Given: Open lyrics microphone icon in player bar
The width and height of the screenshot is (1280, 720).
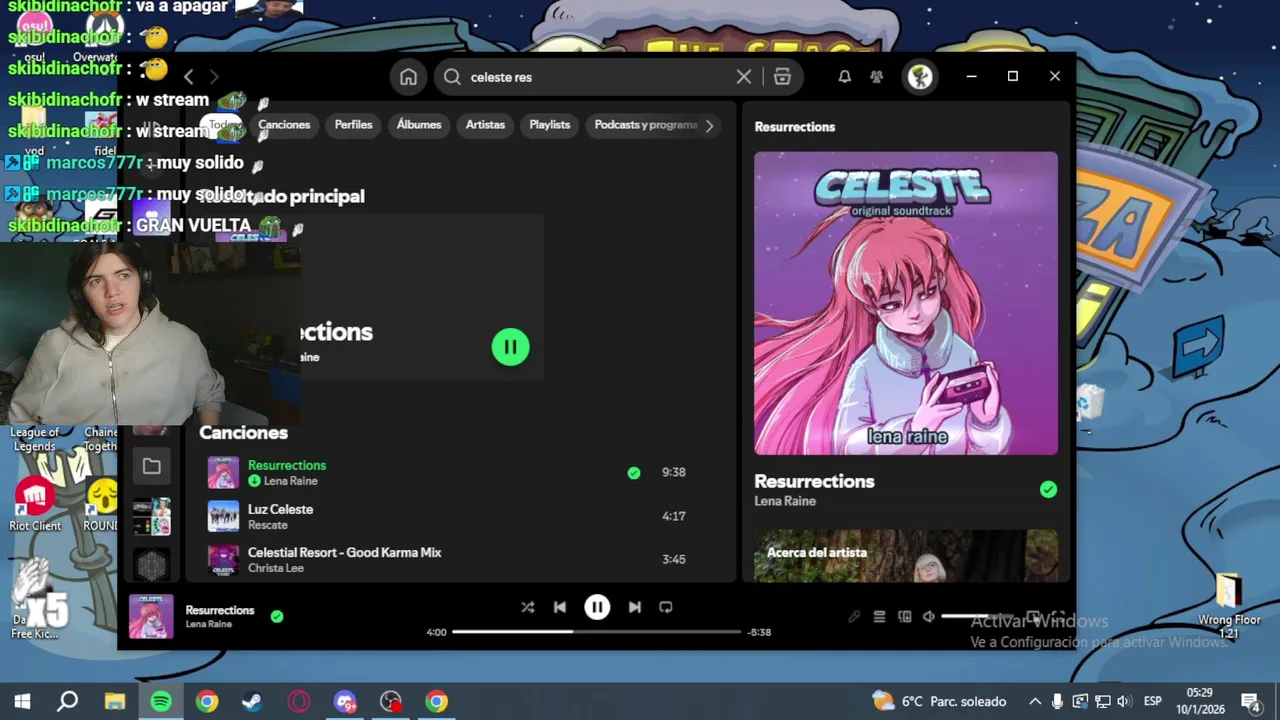Looking at the screenshot, I should coord(854,617).
